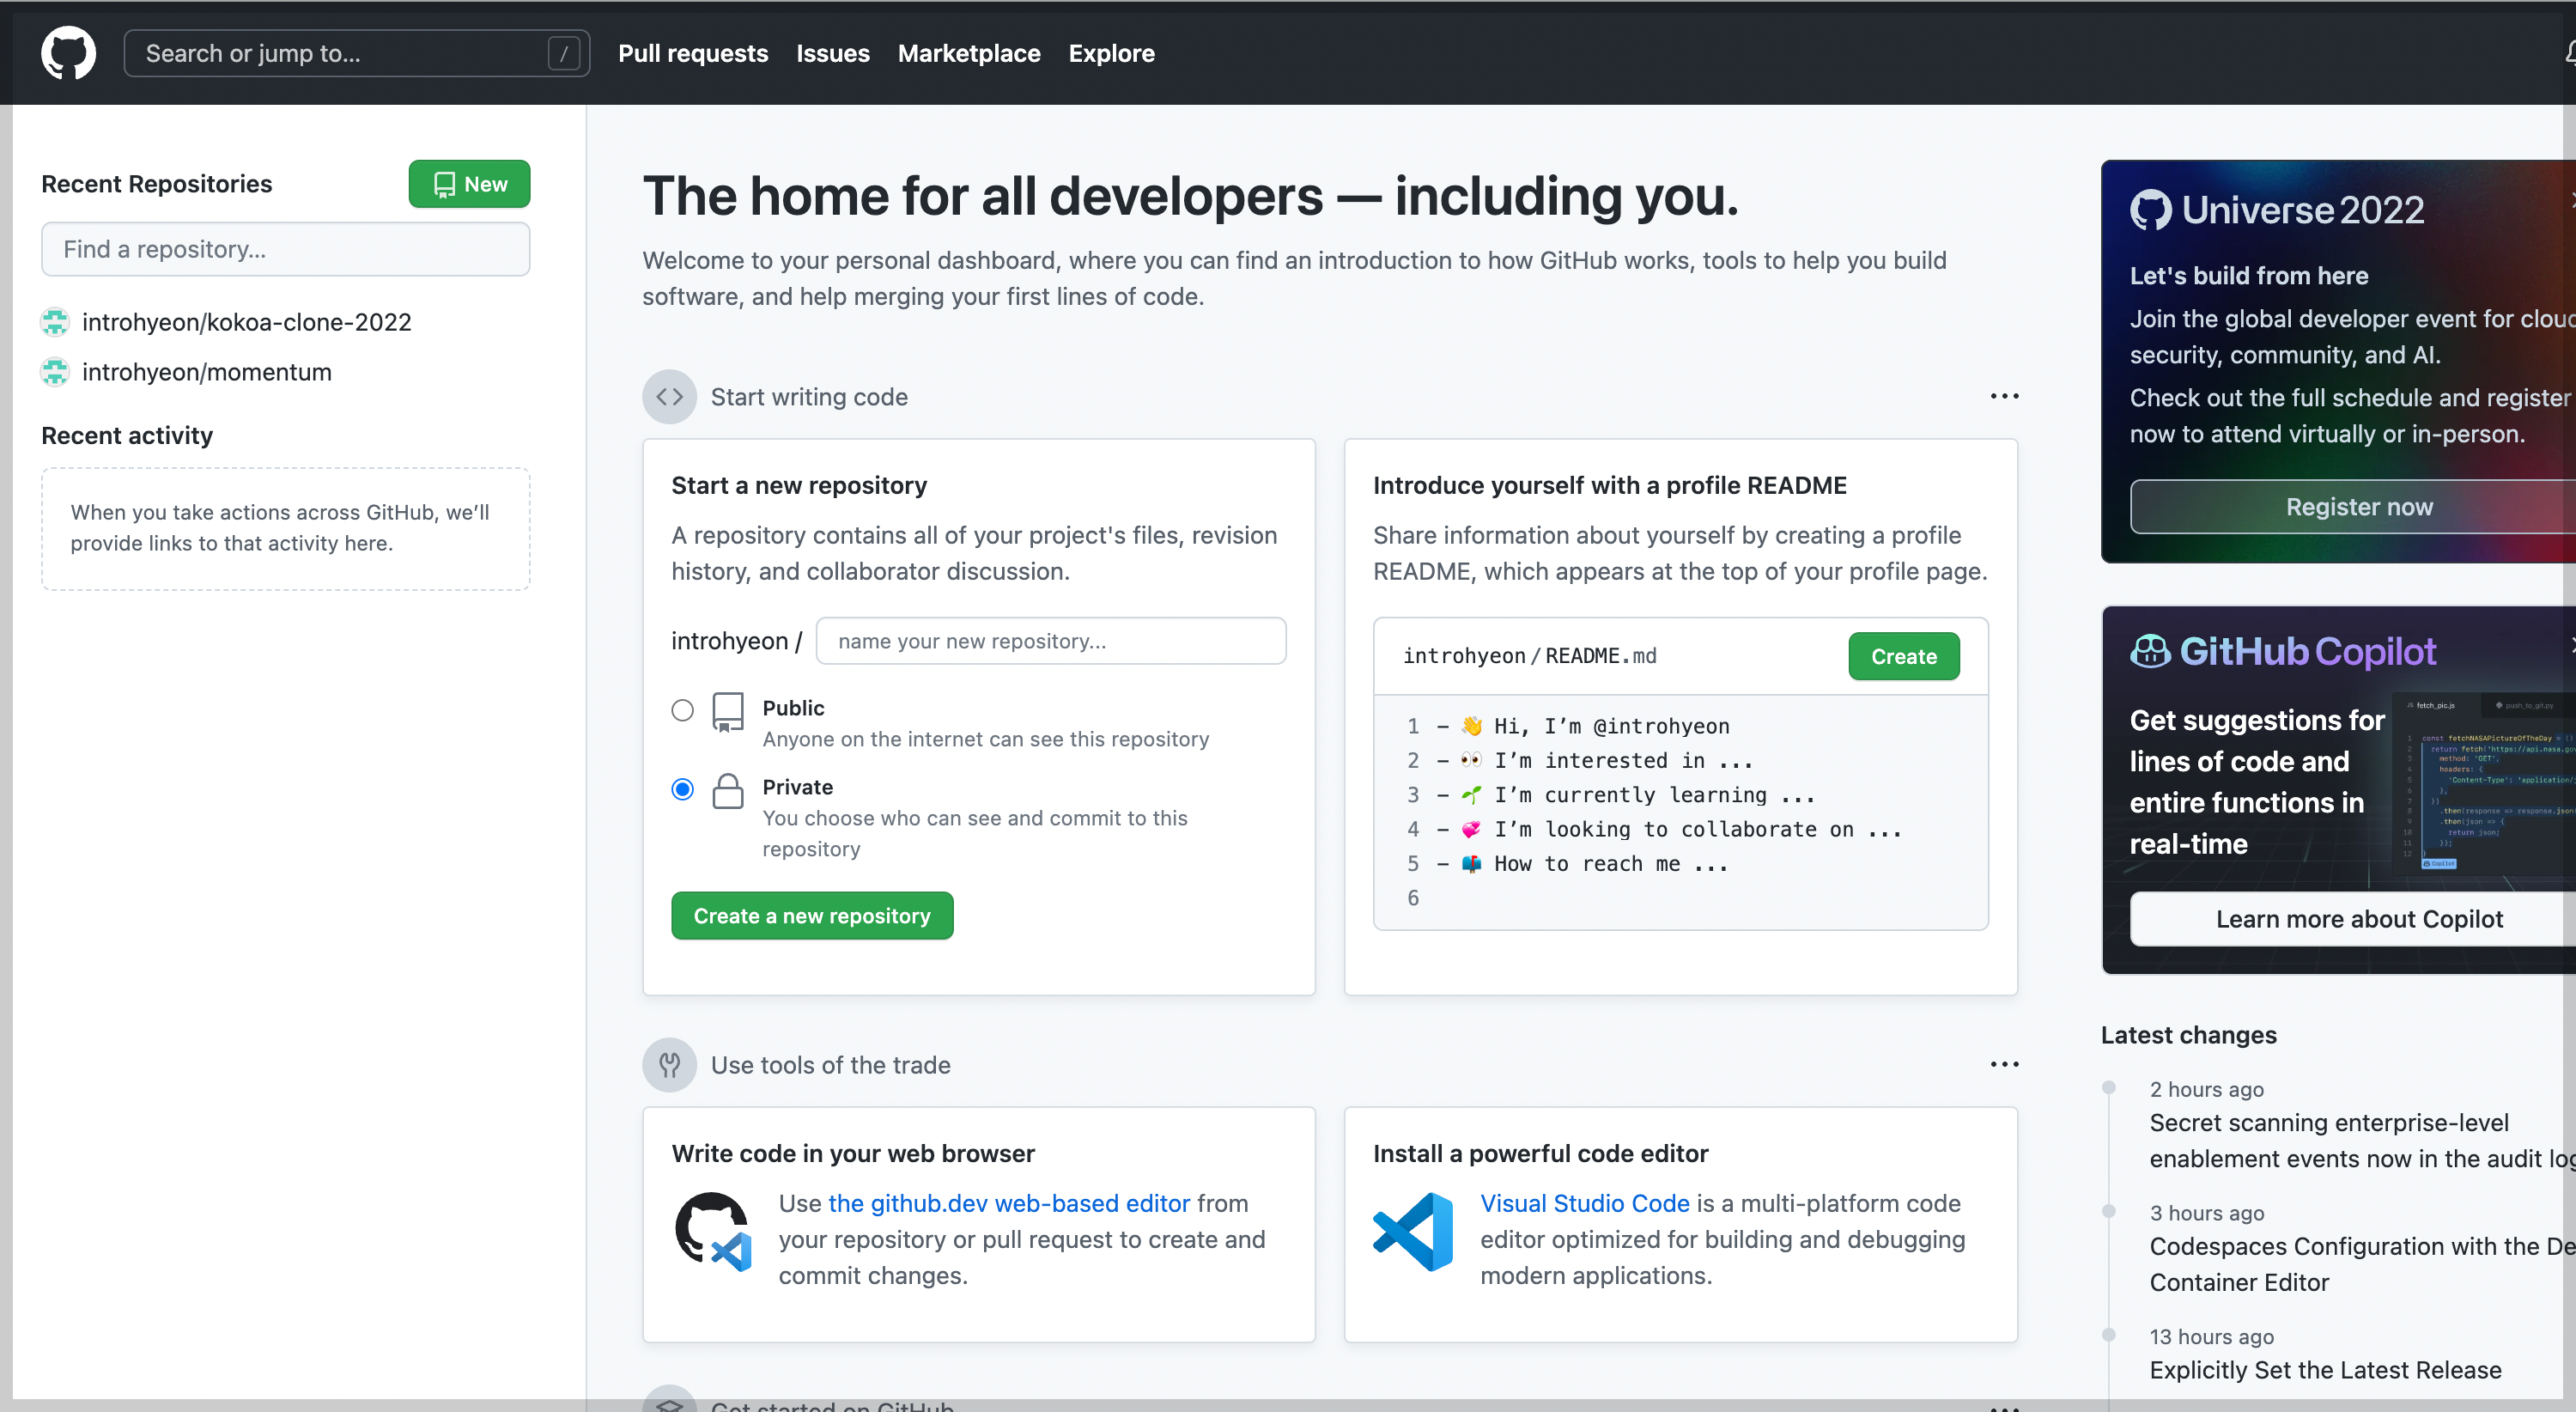
Task: Select the Private repository radio button
Action: coord(682,789)
